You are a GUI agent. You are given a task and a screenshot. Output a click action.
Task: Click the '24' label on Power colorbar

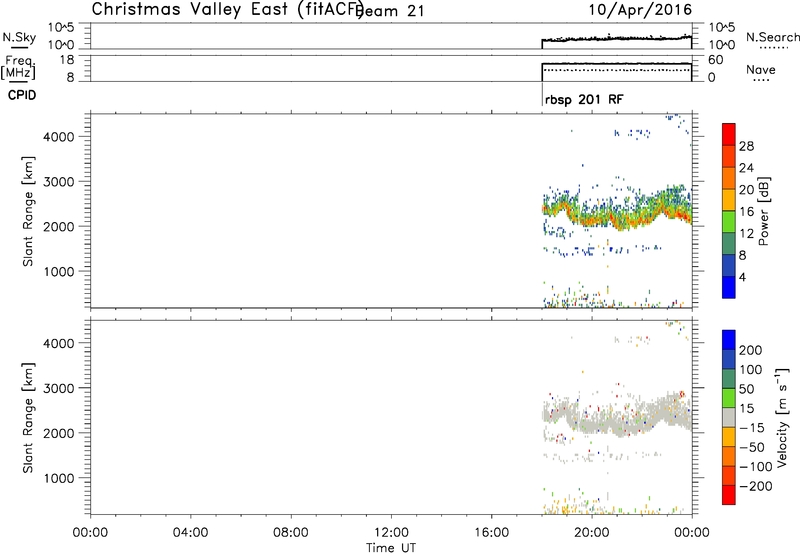point(746,168)
